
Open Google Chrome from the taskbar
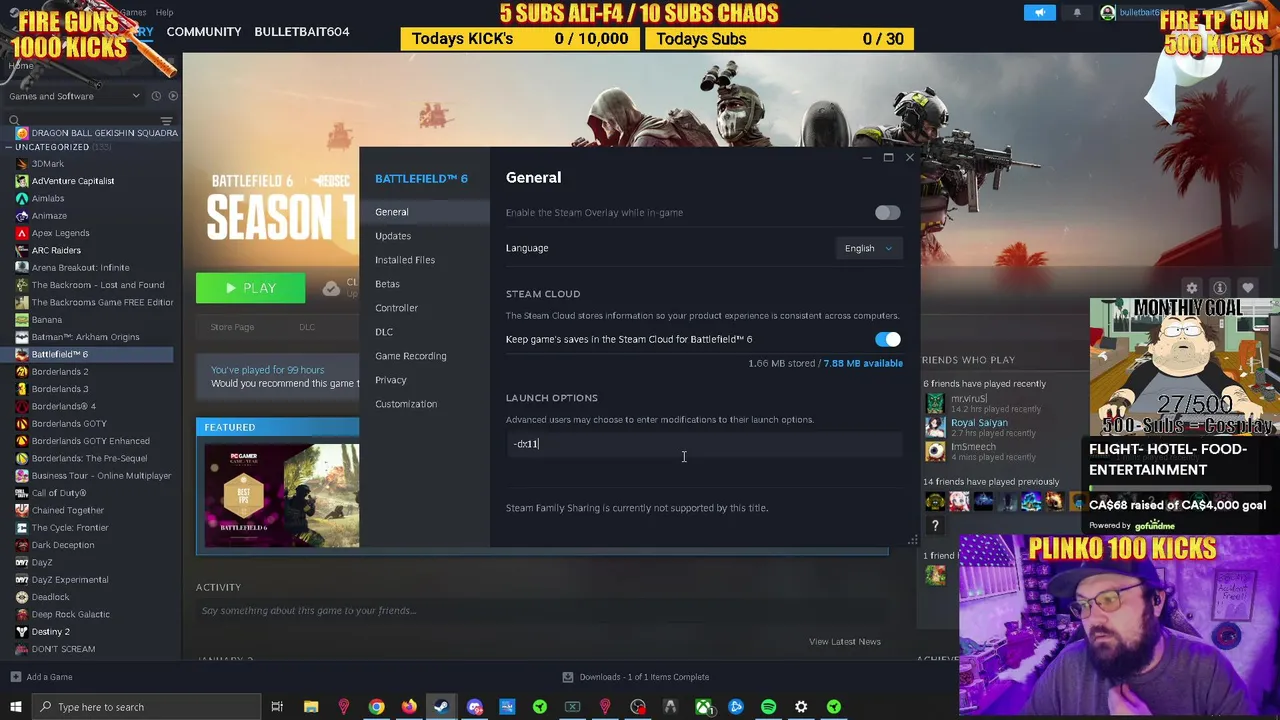[x=376, y=707]
